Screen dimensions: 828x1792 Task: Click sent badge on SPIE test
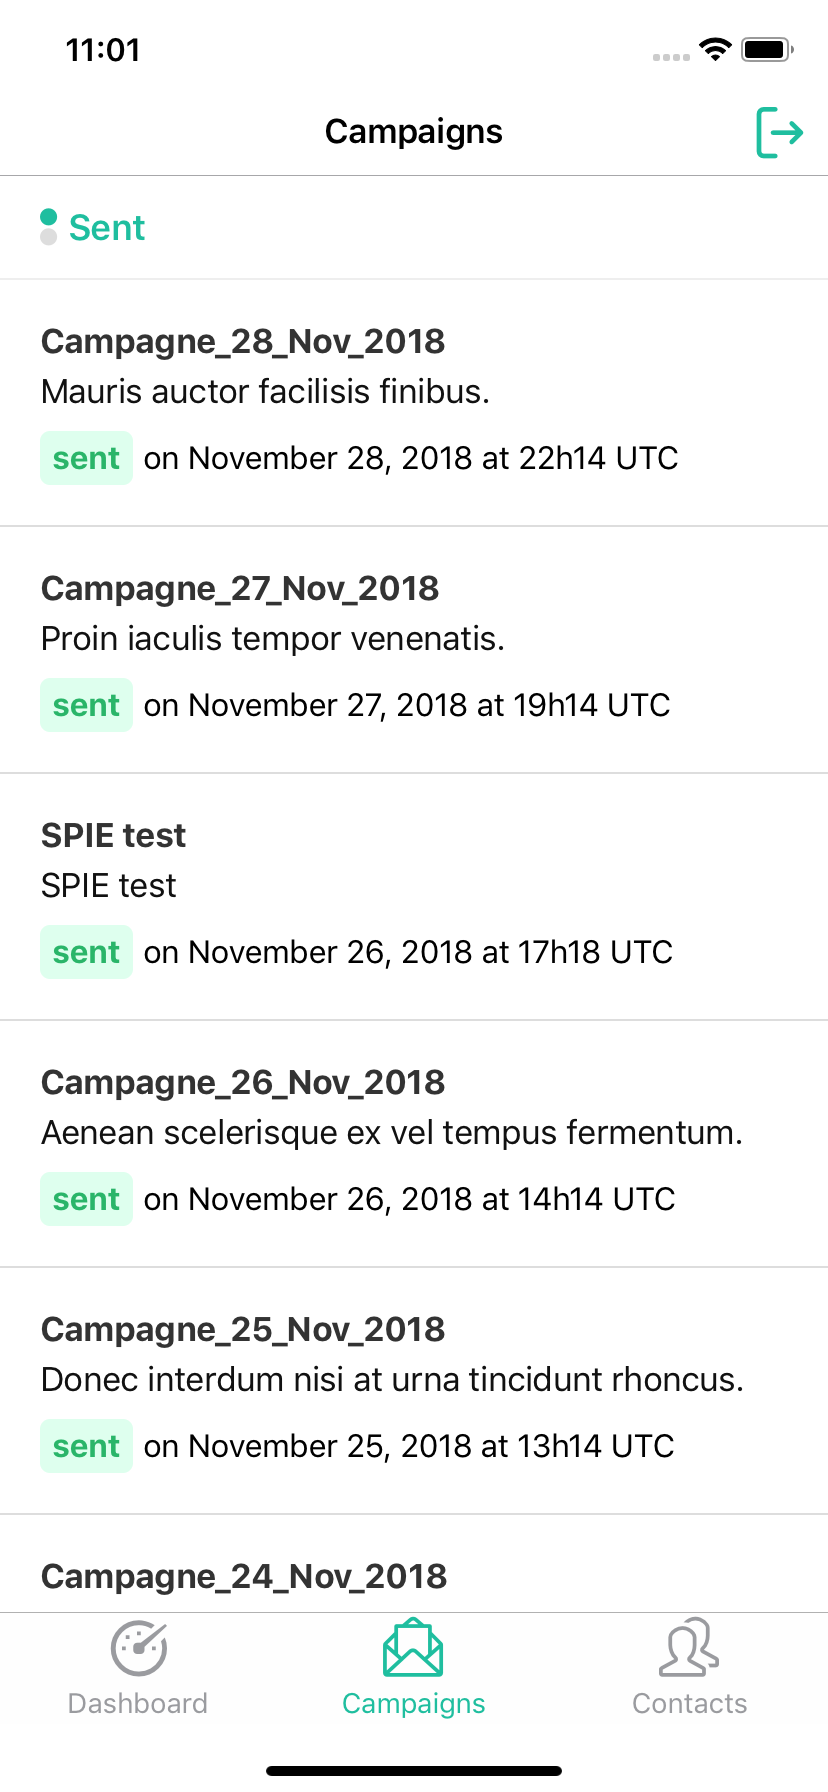tap(86, 952)
